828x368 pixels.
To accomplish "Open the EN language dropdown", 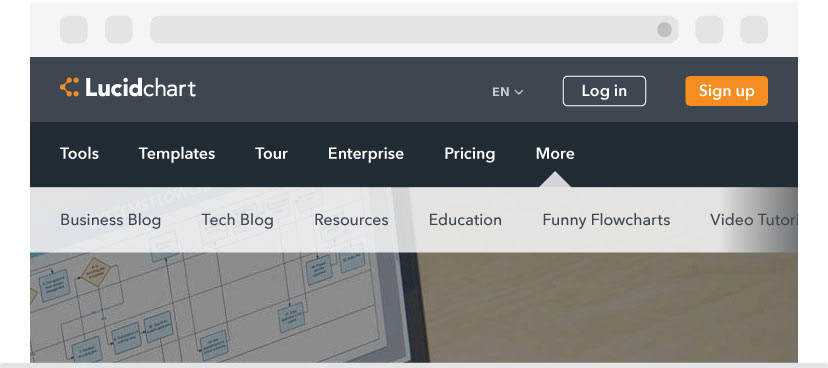I will point(507,92).
